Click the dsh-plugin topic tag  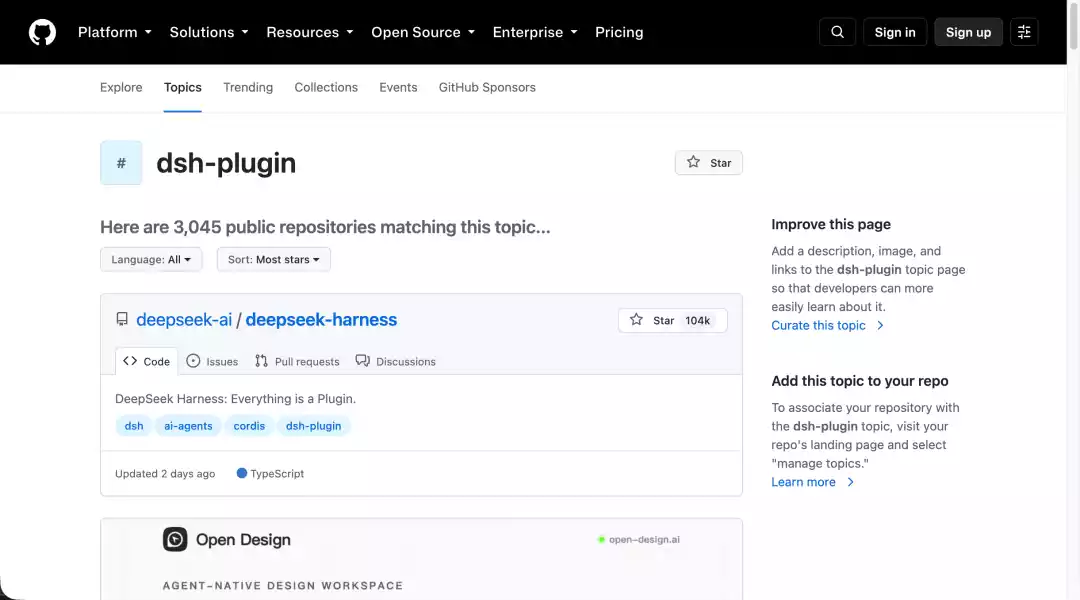[x=313, y=426]
